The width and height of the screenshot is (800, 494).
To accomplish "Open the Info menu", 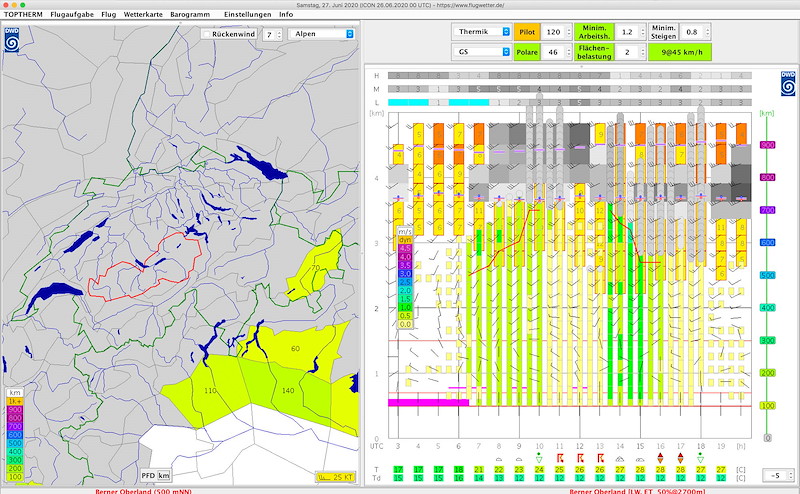I will [x=286, y=14].
